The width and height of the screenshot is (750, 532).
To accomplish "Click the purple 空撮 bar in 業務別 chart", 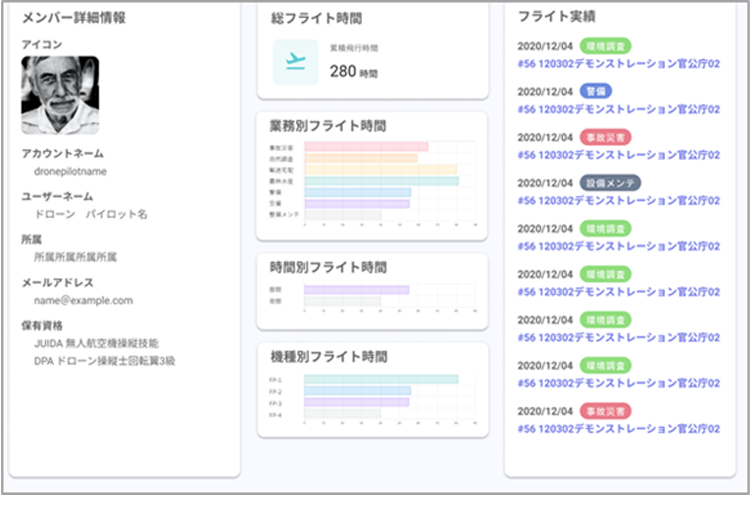I will [x=357, y=204].
